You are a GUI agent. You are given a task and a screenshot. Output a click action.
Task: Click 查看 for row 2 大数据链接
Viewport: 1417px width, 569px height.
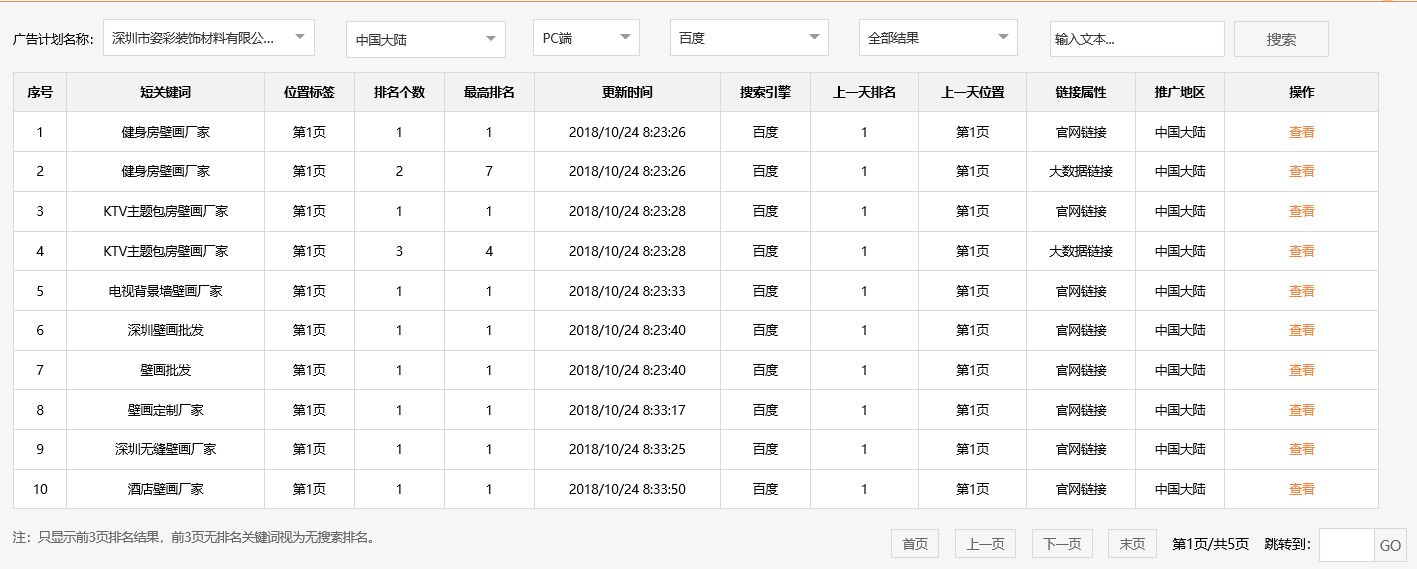tap(1301, 171)
